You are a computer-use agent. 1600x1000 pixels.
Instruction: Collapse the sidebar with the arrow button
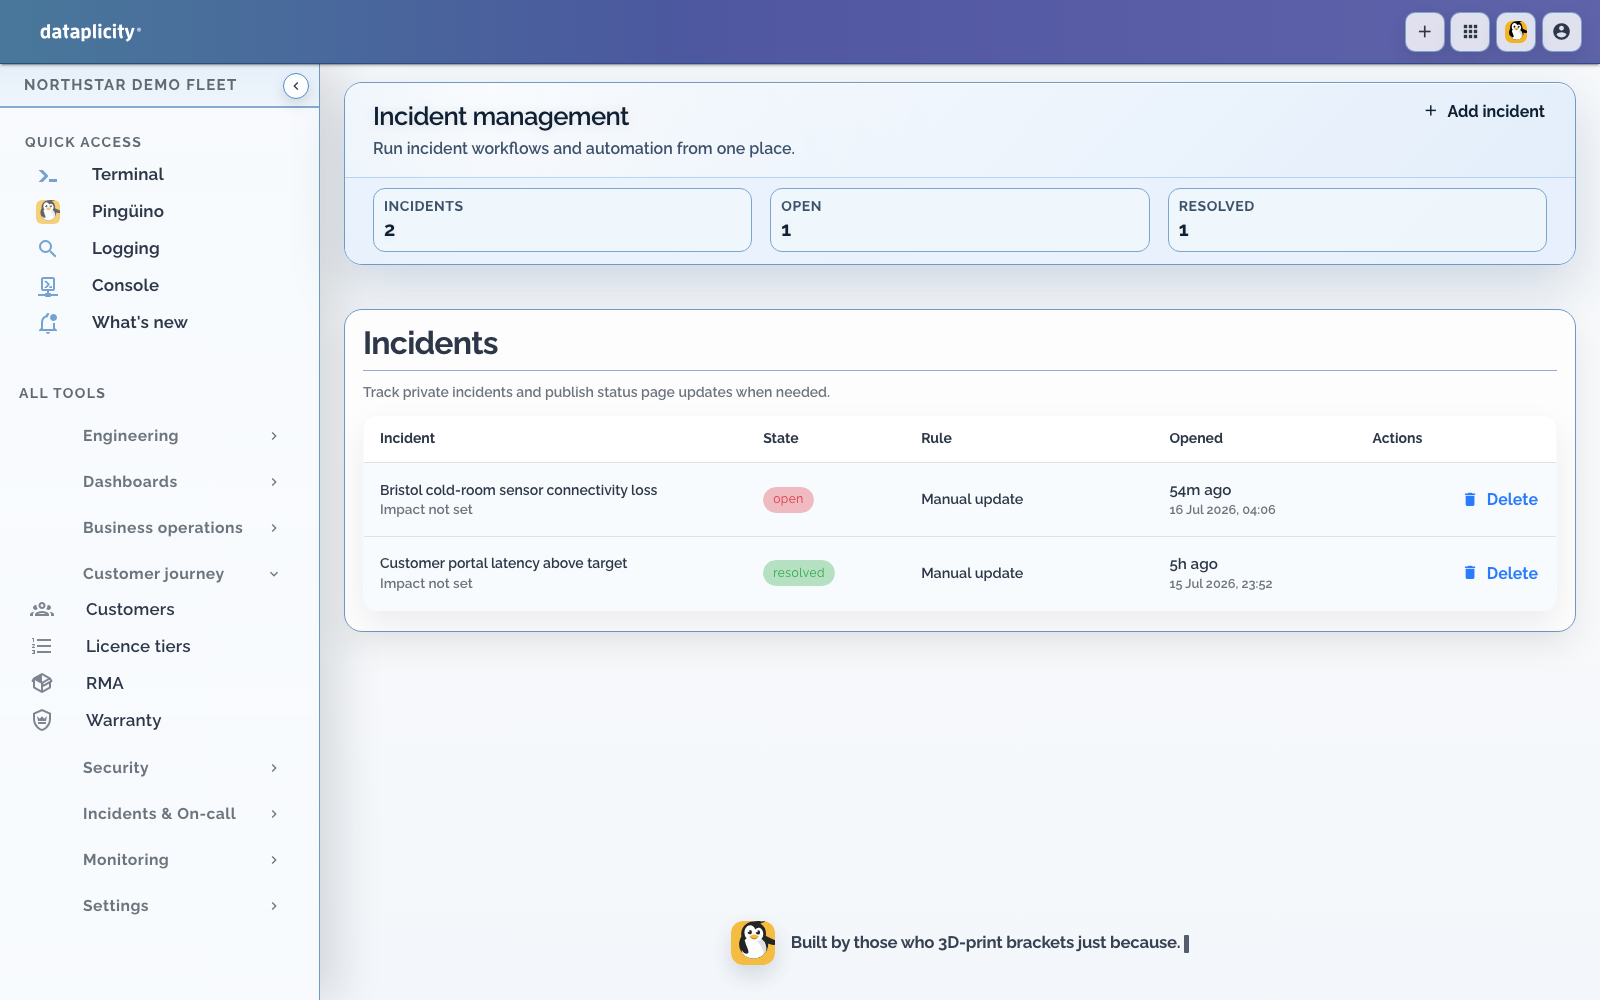[296, 86]
